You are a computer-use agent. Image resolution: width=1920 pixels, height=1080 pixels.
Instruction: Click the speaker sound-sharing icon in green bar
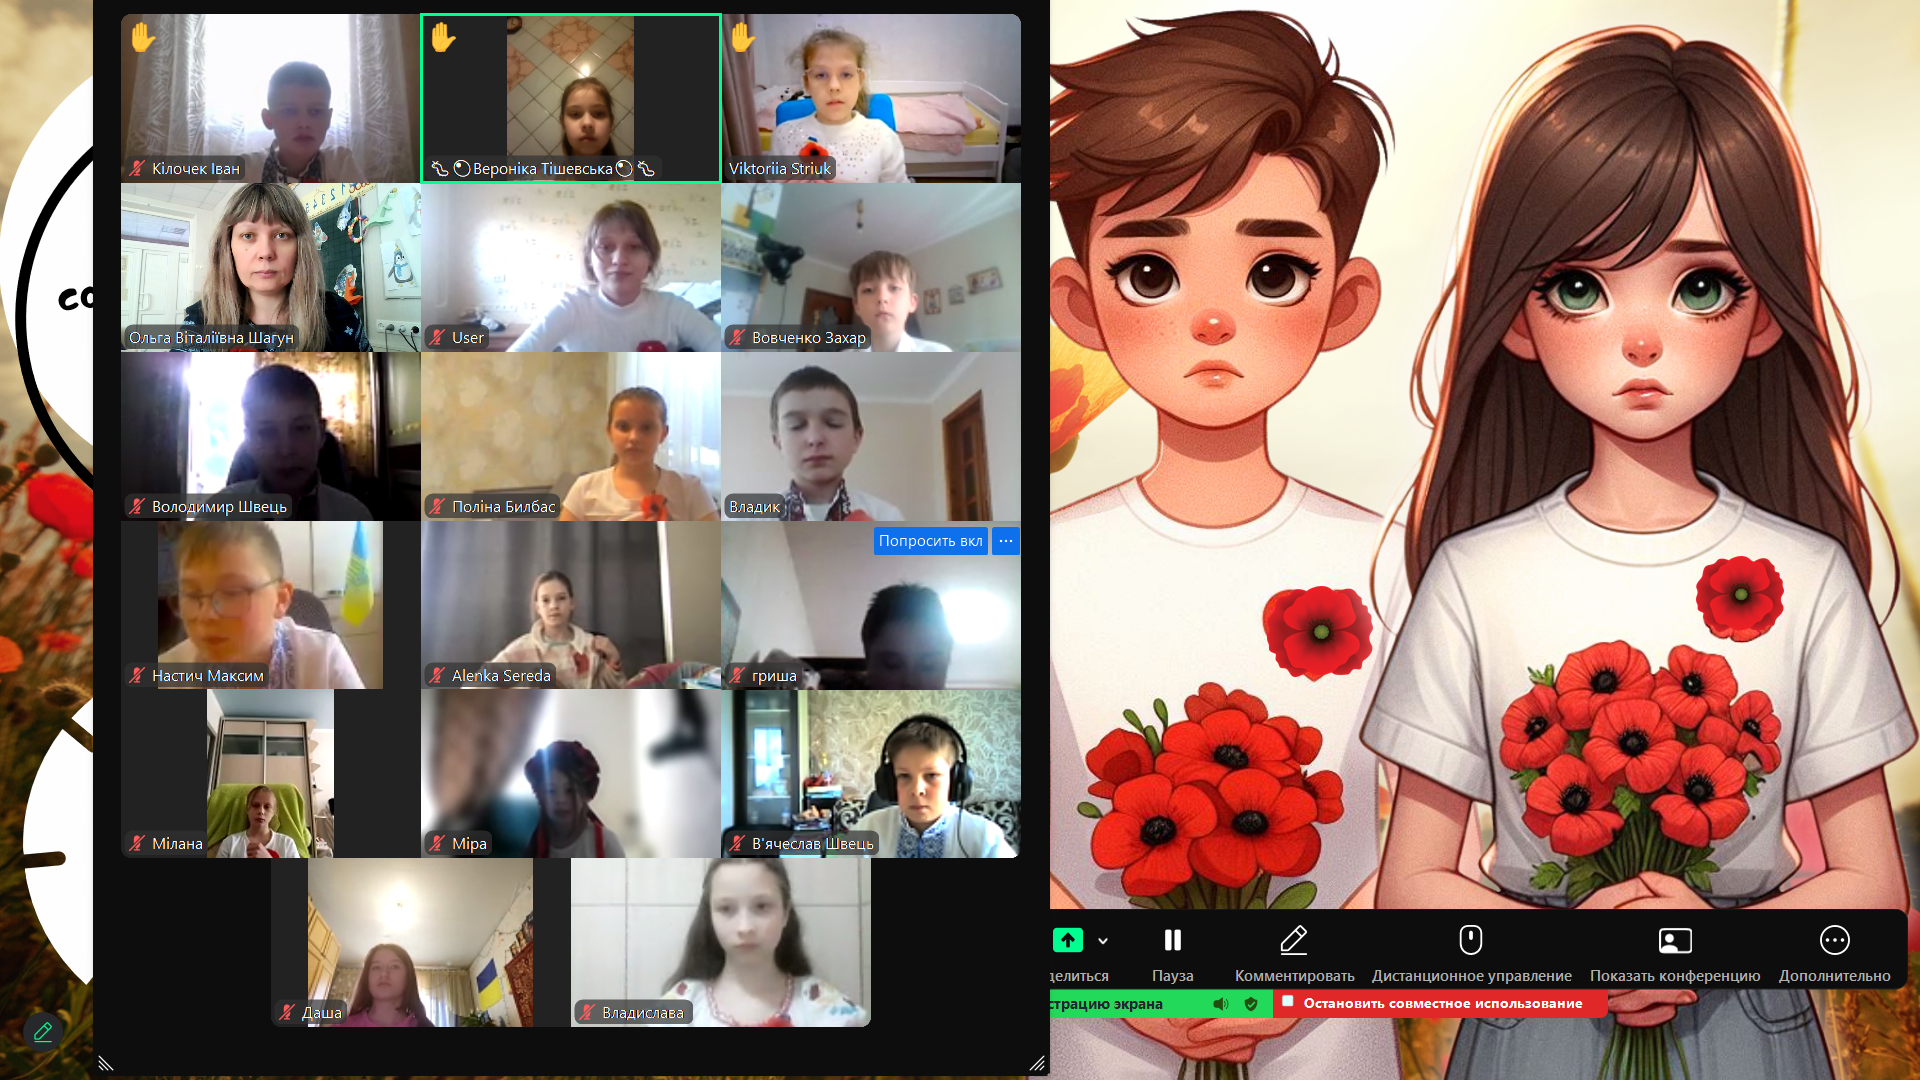[1221, 1003]
